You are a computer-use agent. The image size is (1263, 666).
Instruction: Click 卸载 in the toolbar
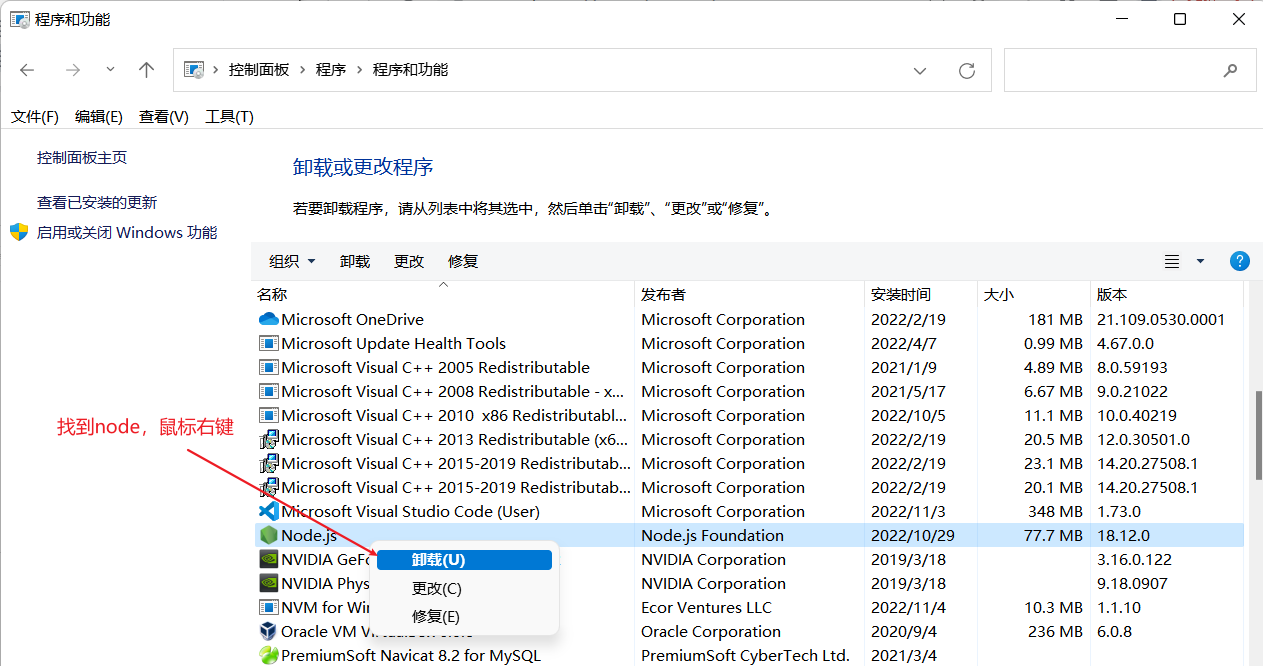tap(355, 261)
